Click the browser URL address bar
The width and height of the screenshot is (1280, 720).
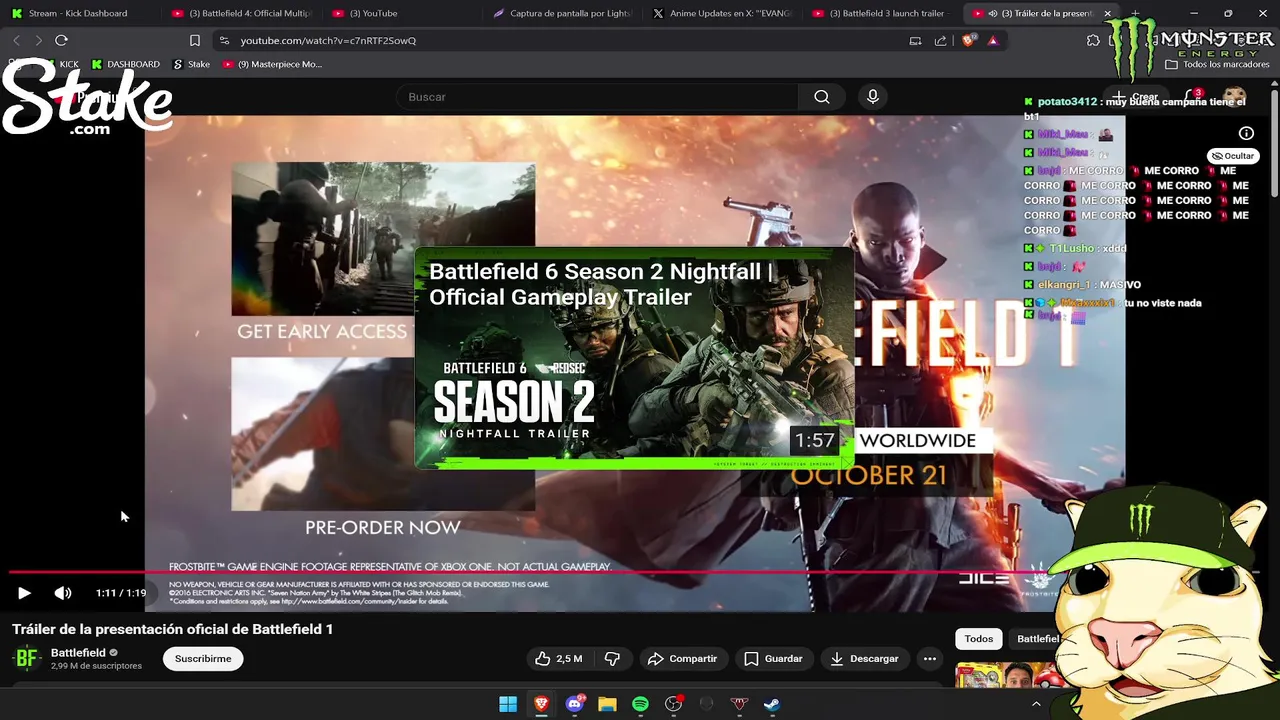tap(560, 40)
